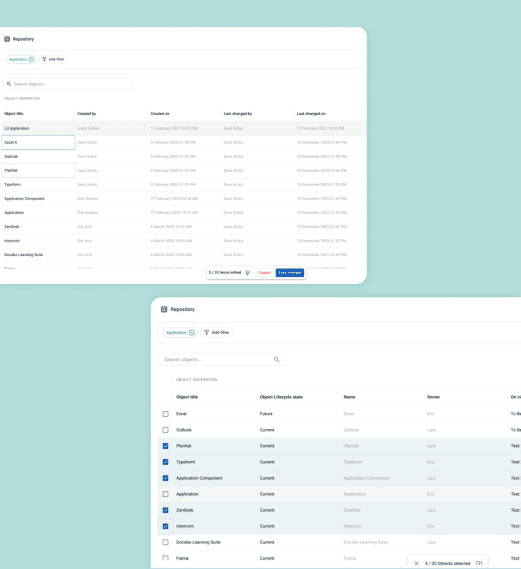This screenshot has height=569, width=521.
Task: Check the Application row checkbox
Action: point(165,494)
